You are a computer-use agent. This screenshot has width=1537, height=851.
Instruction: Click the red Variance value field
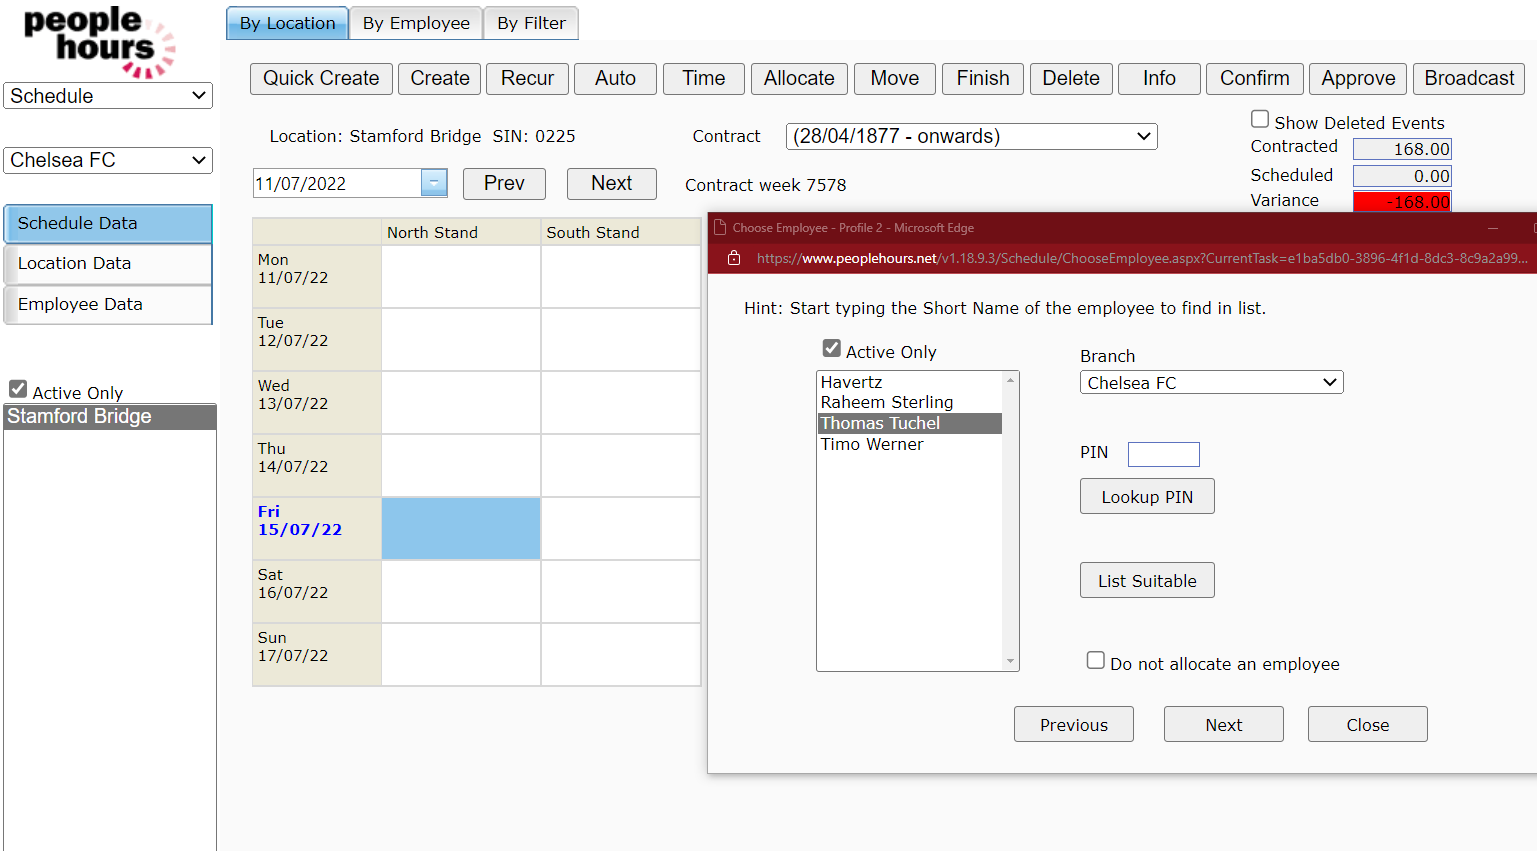click(1401, 201)
